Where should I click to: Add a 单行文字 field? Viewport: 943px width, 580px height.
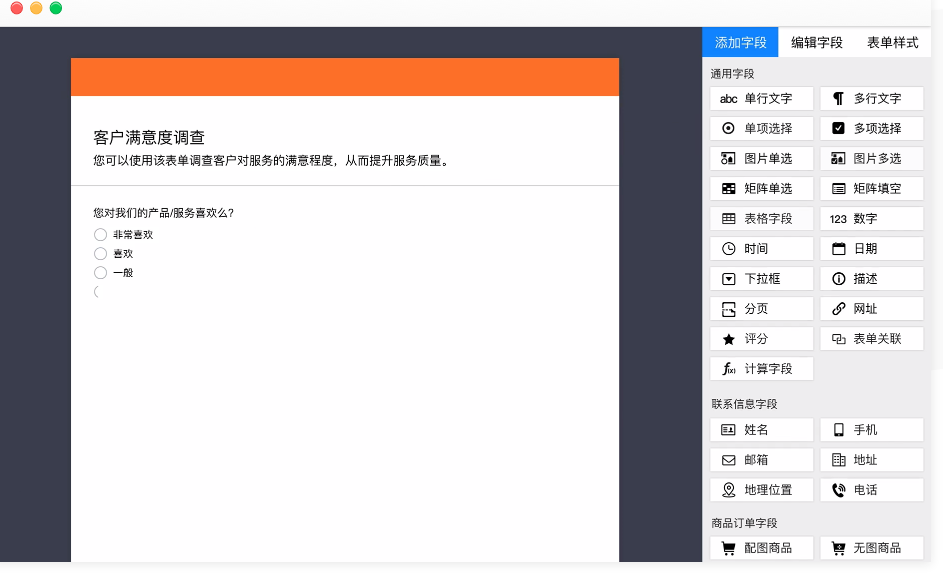(762, 99)
